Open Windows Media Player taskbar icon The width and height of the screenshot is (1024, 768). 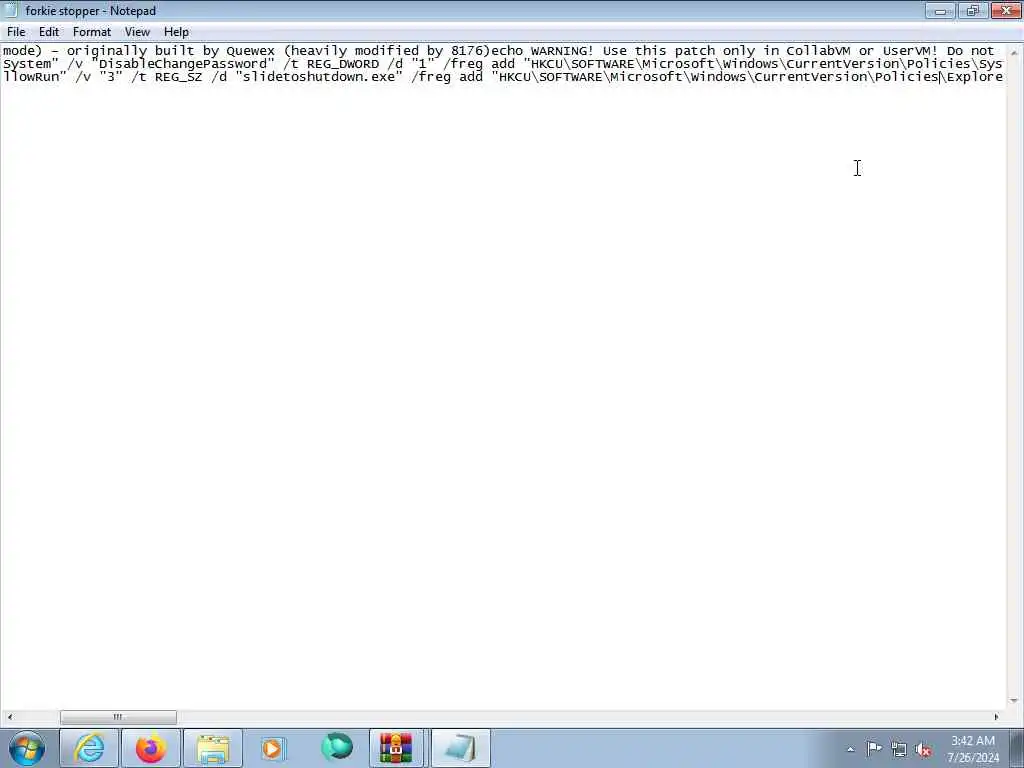pos(274,748)
